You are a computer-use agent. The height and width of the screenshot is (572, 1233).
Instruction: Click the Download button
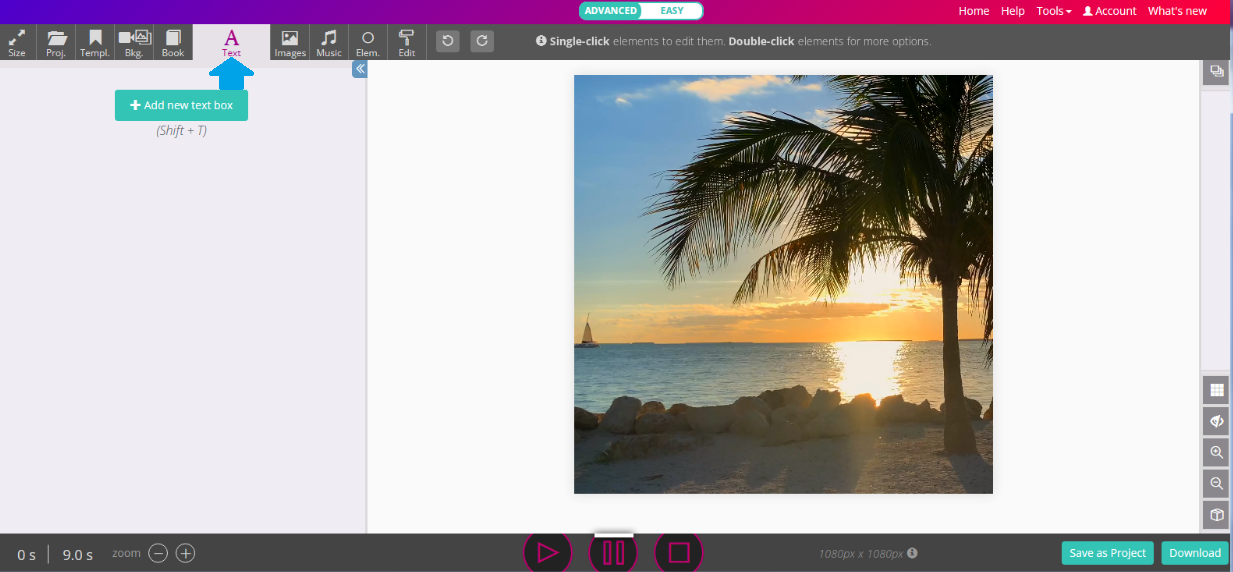coord(1195,553)
